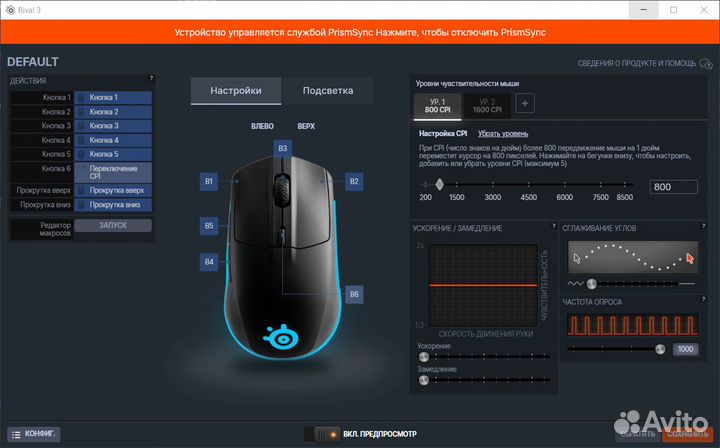Open the Кнопка 2 action dropdown
Image resolution: width=720 pixels, height=448 pixels.
tap(113, 112)
